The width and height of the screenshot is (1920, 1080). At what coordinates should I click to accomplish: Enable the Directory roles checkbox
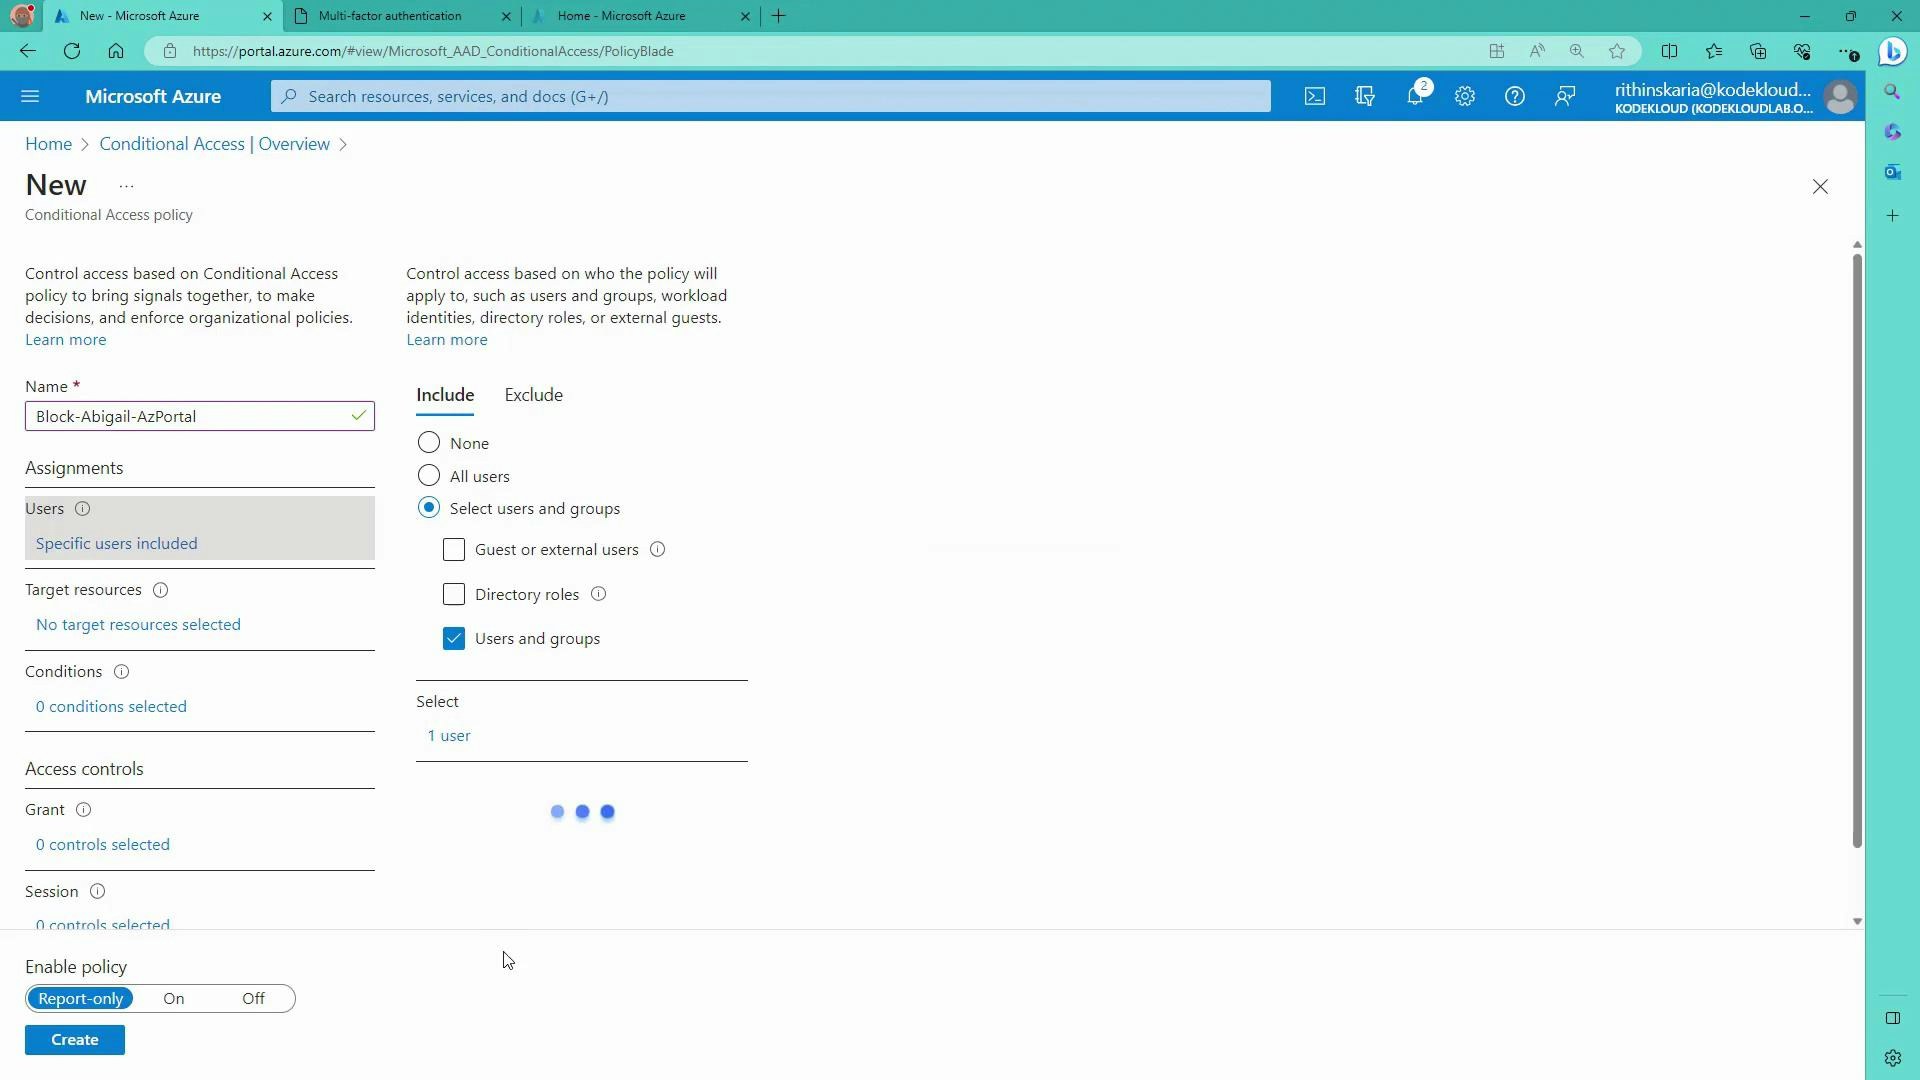(454, 594)
